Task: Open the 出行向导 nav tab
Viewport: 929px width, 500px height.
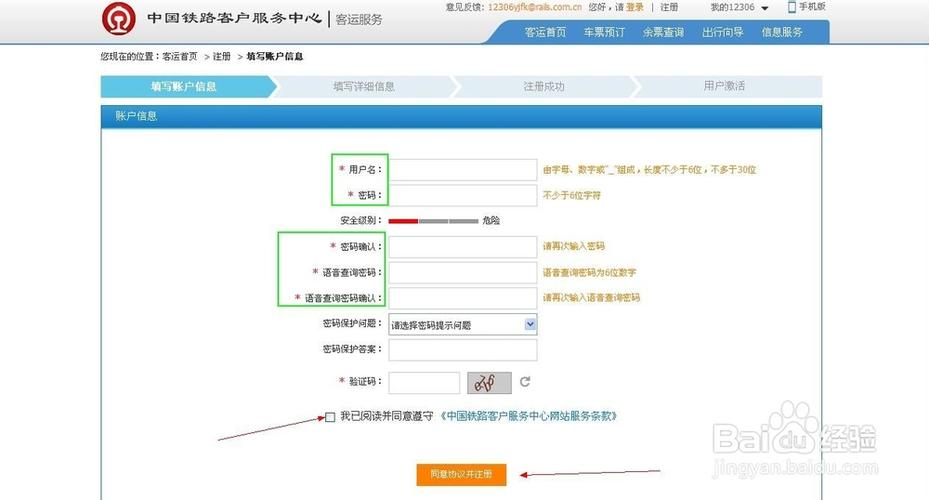Action: (x=723, y=33)
